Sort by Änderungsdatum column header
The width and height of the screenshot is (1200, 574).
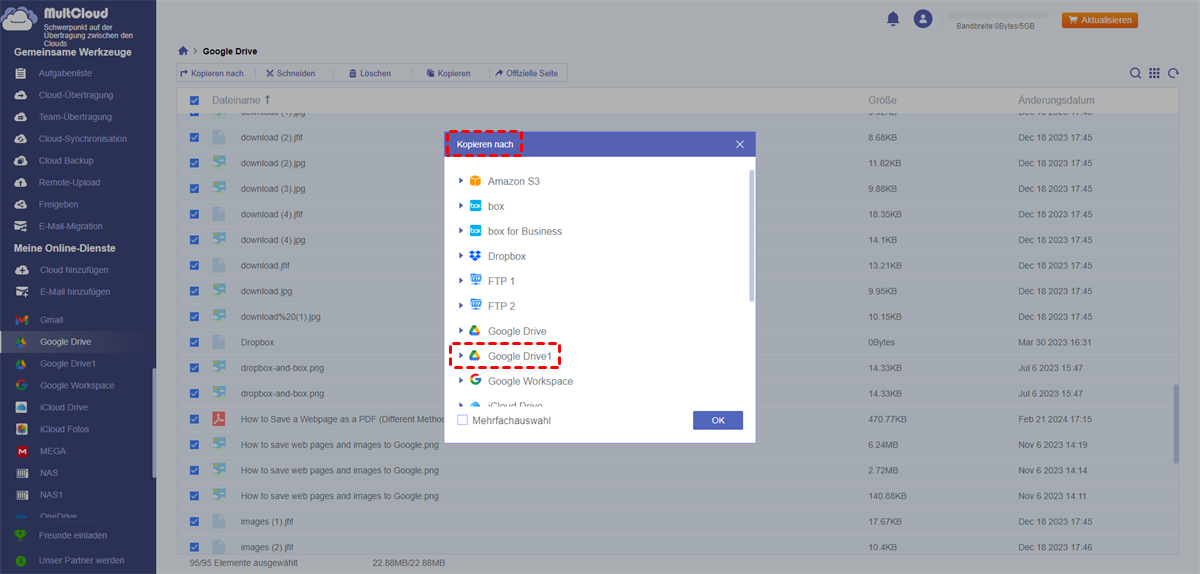pyautogui.click(x=1056, y=101)
